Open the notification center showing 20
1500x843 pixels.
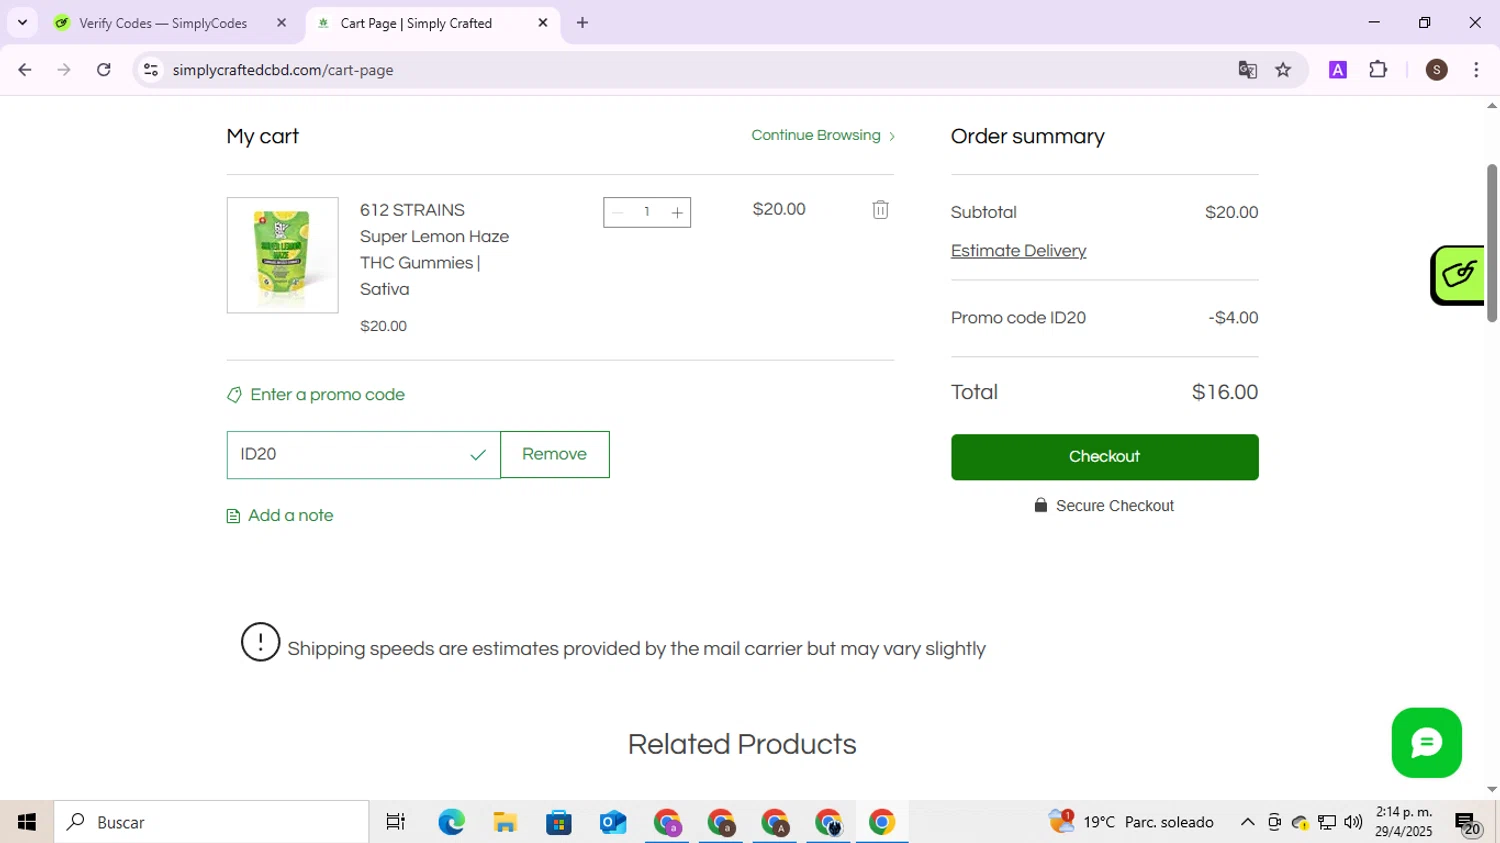(1468, 824)
